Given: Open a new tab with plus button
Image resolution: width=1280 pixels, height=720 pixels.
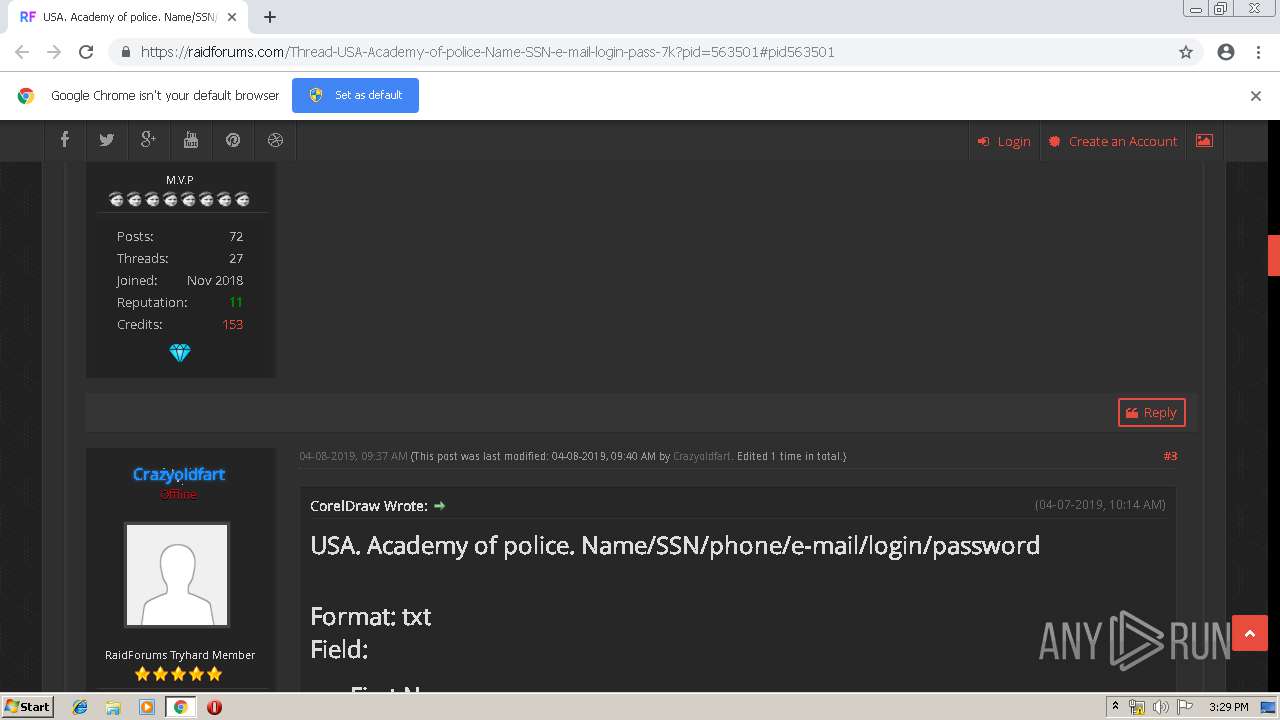Looking at the screenshot, I should 270,17.
